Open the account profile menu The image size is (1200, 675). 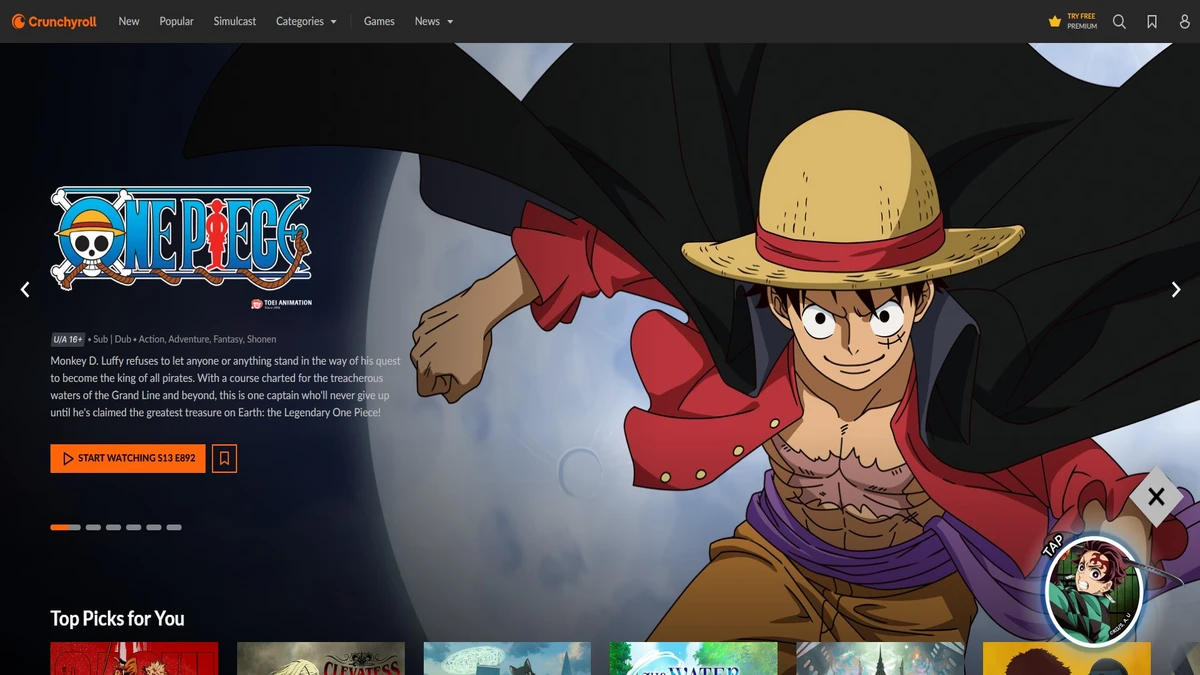pos(1184,21)
